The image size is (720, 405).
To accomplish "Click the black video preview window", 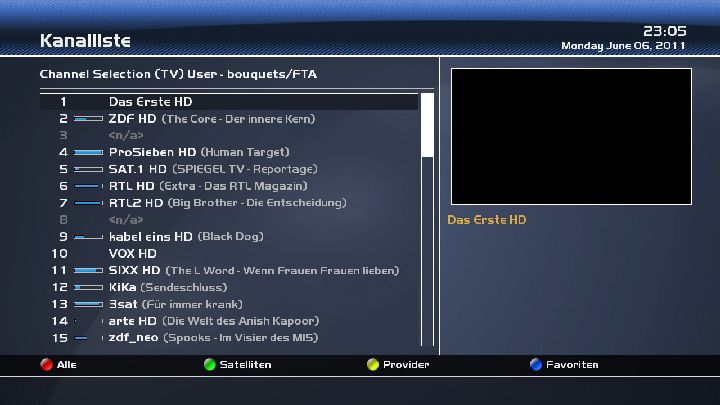I will 571,136.
